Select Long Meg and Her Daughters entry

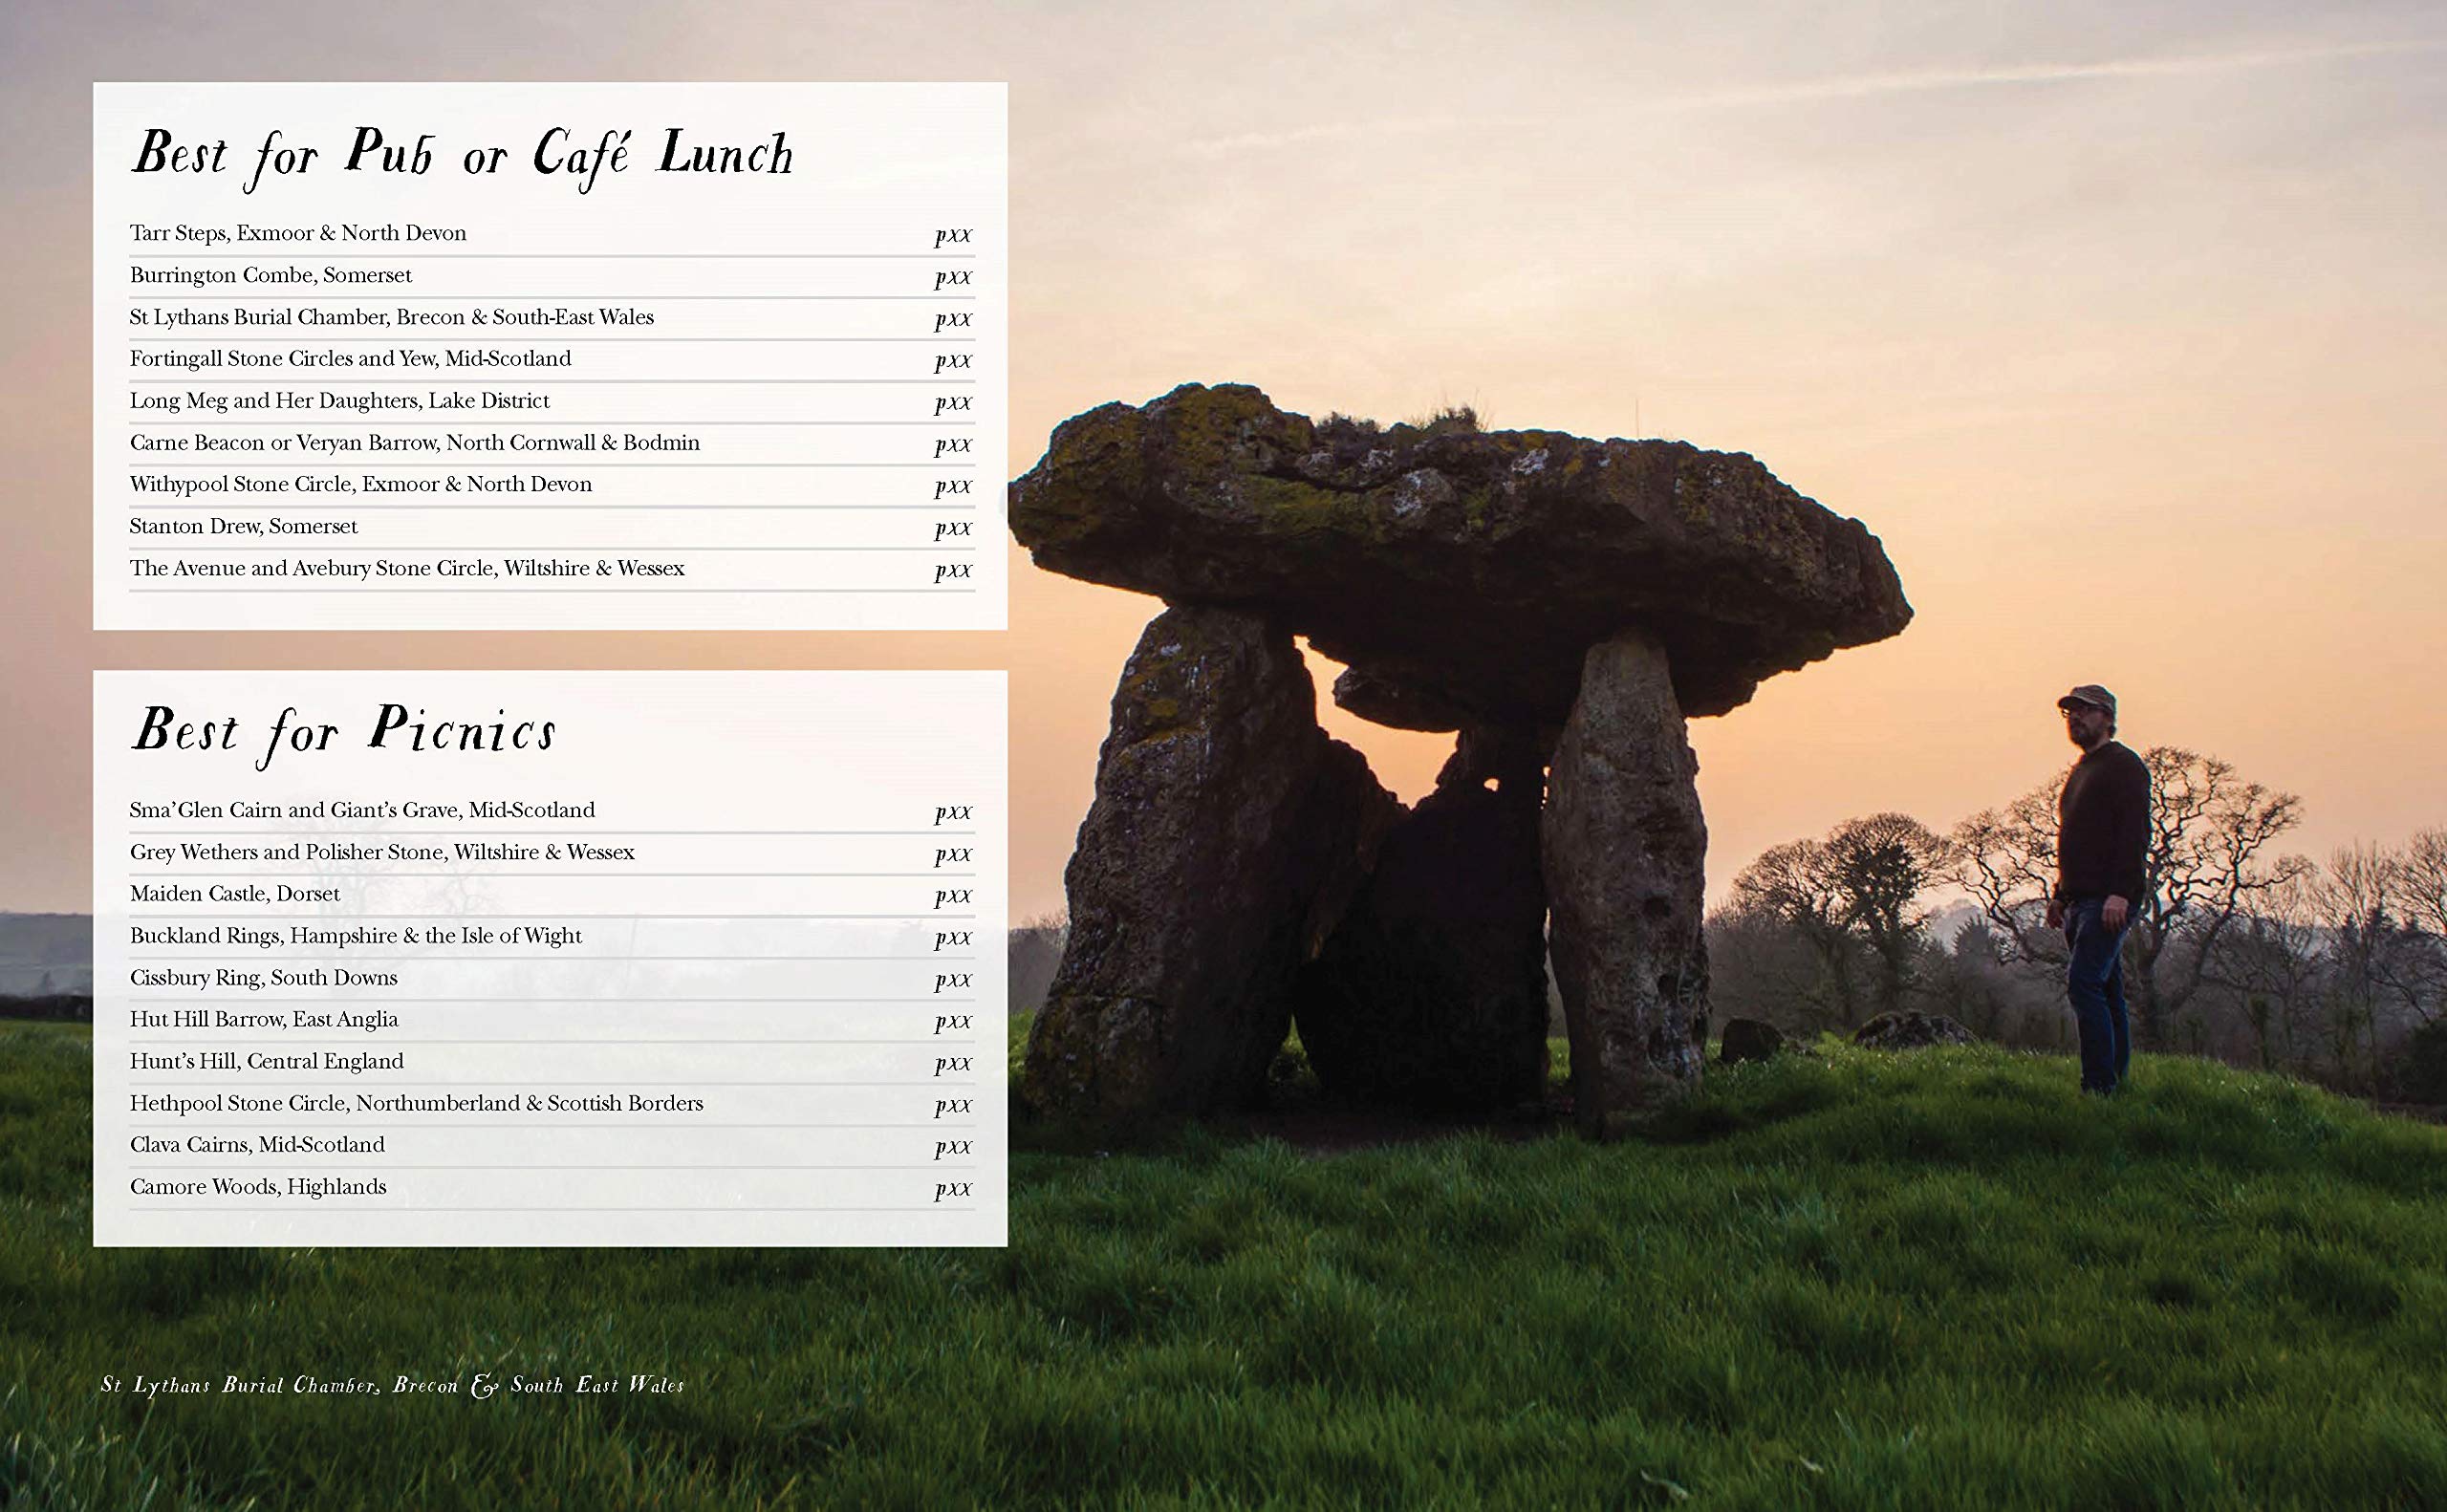point(339,401)
